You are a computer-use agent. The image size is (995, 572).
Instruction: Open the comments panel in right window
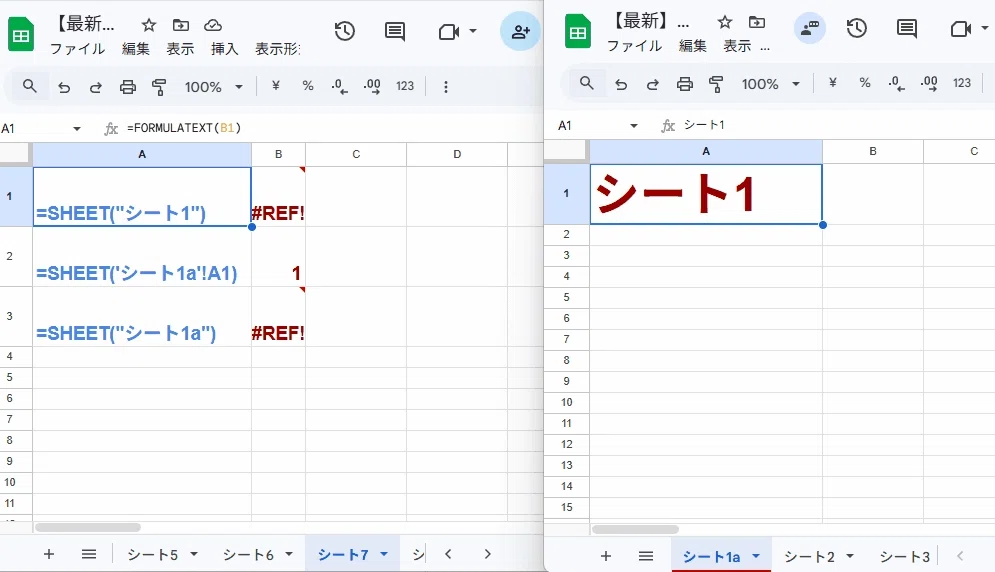point(907,28)
